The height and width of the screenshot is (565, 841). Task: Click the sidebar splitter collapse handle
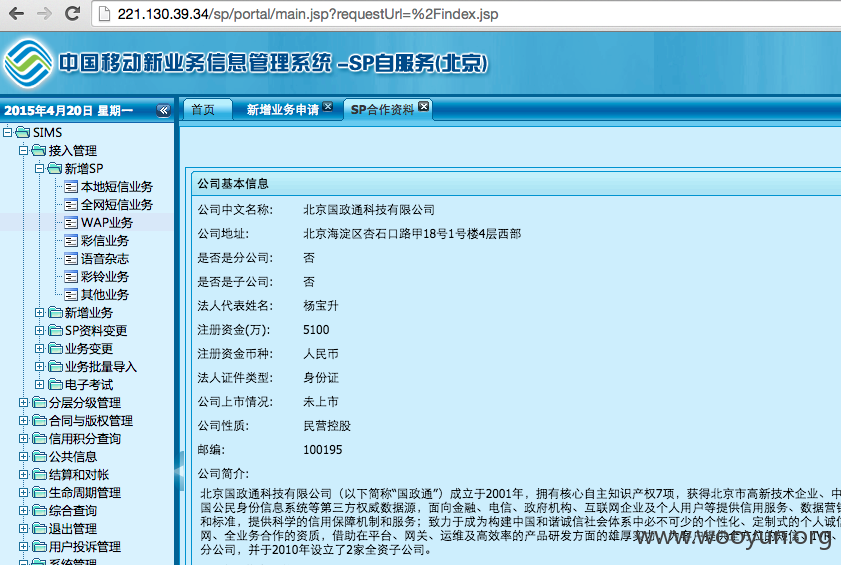pyautogui.click(x=180, y=471)
